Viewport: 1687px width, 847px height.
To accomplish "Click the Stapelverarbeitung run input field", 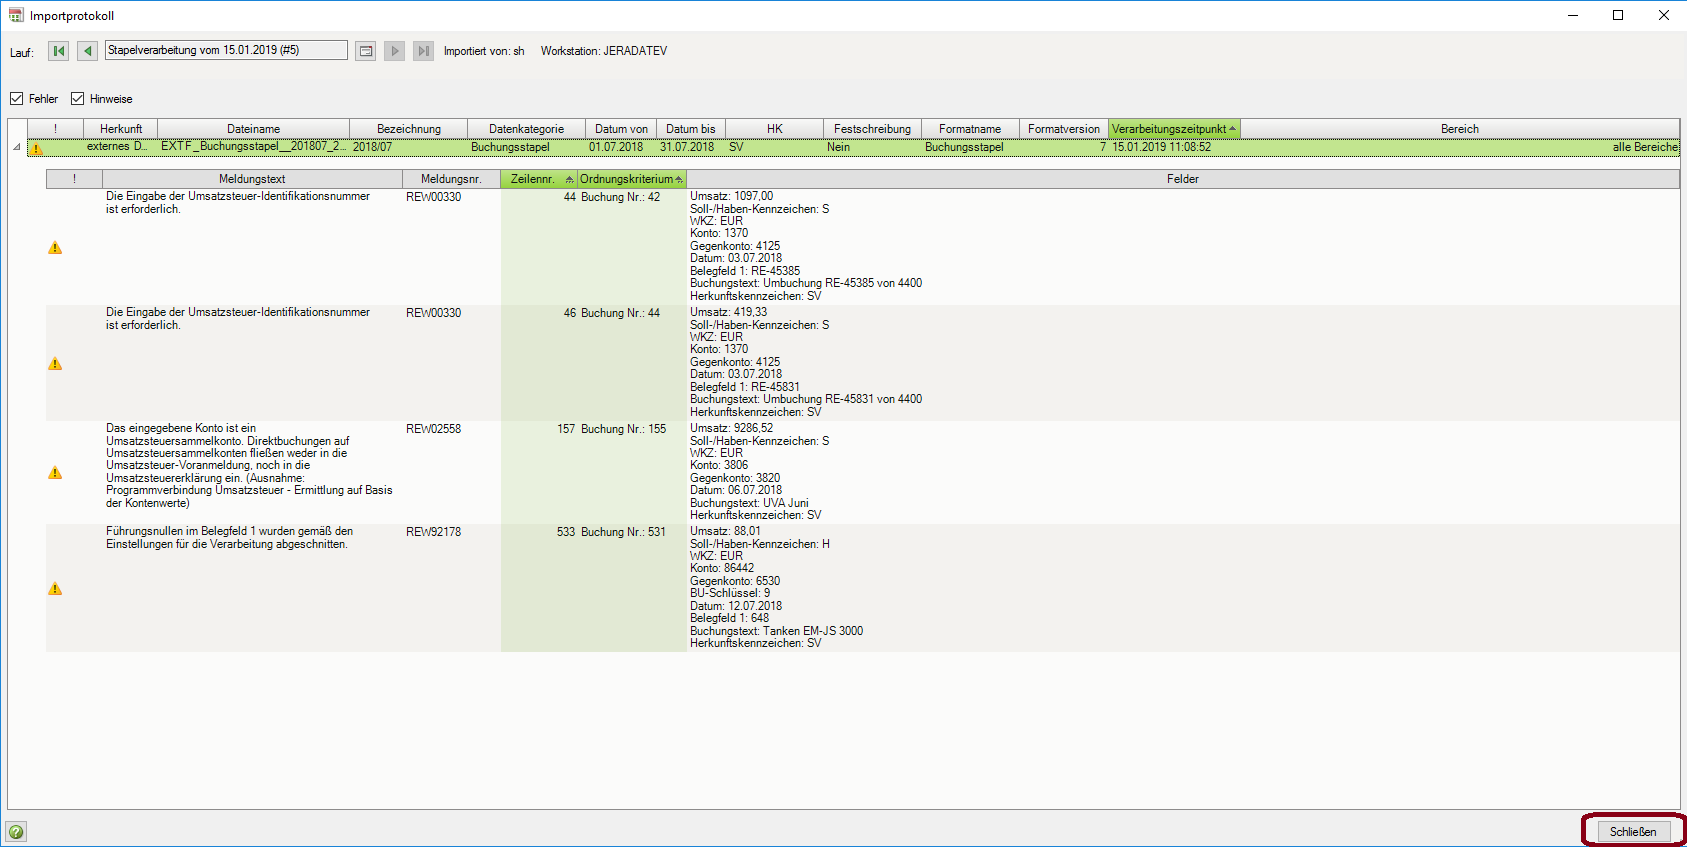I will [x=226, y=50].
